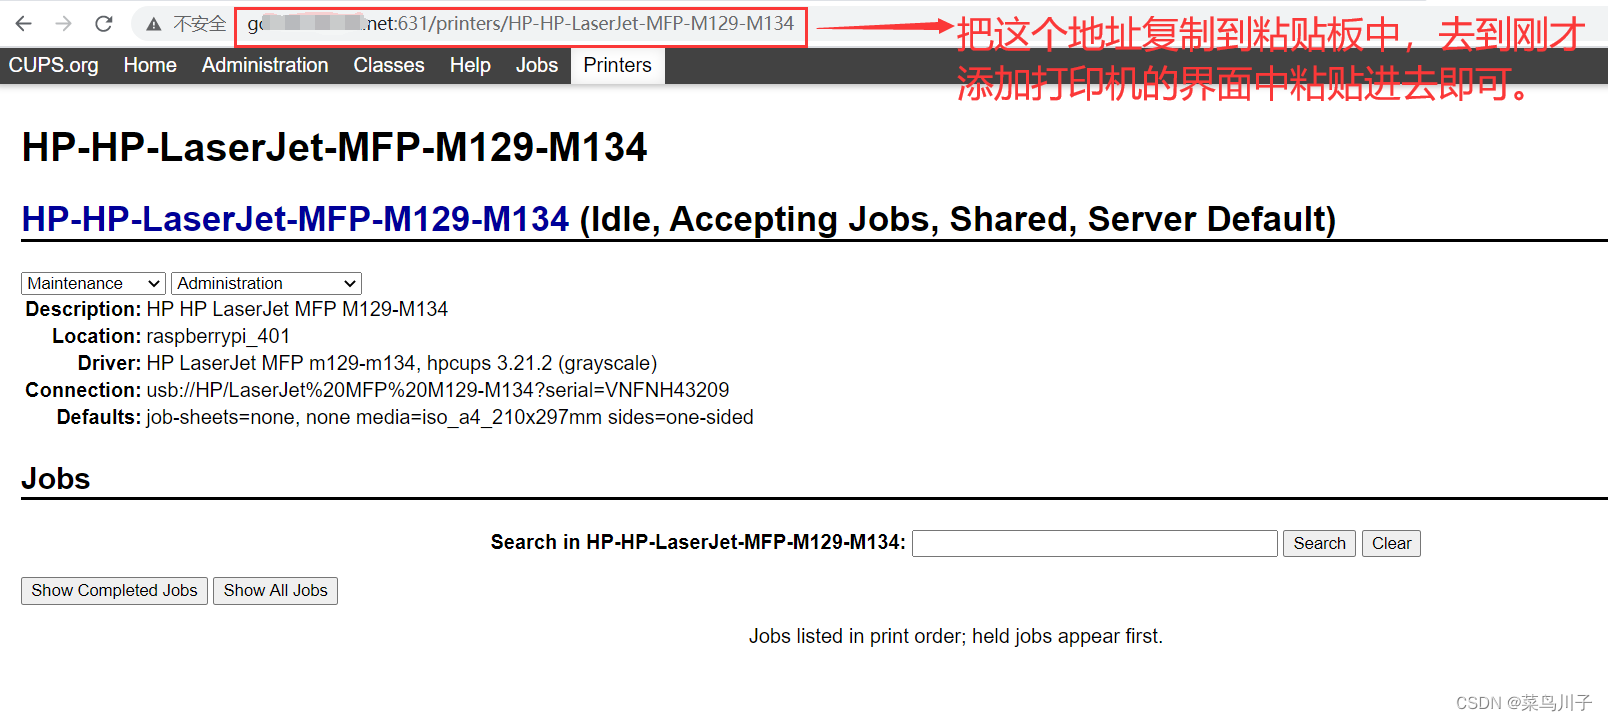Open the Help tab

click(x=470, y=65)
